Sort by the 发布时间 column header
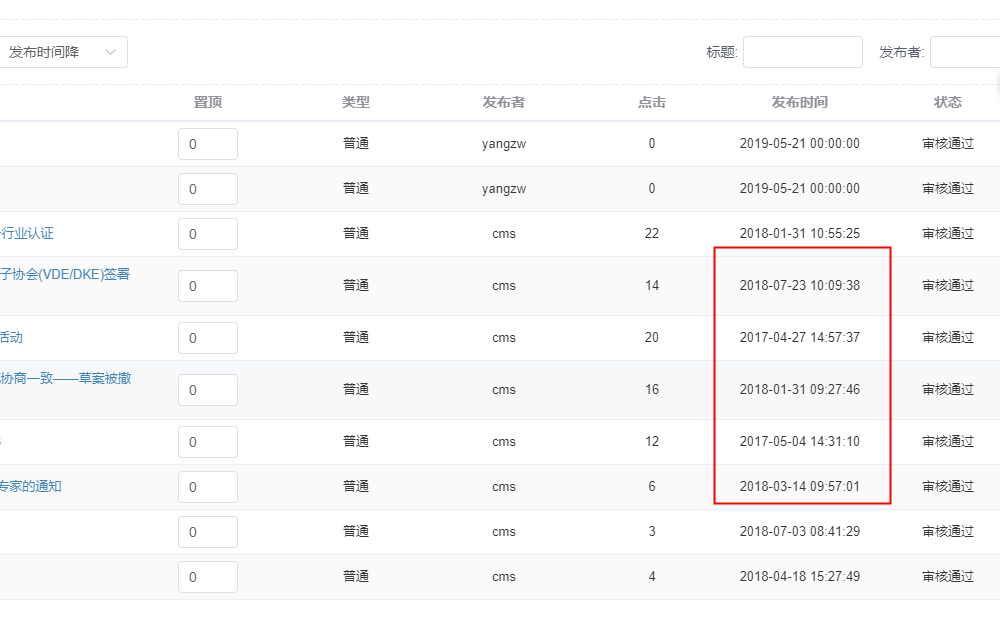This screenshot has height=623, width=1000. [800, 102]
